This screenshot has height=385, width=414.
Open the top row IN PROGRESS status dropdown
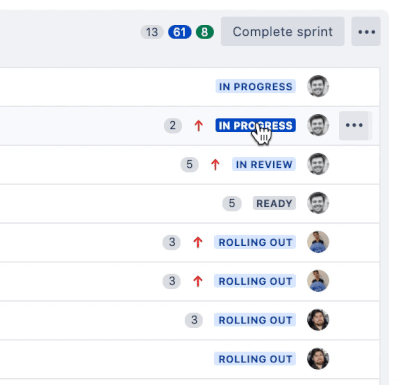point(256,86)
